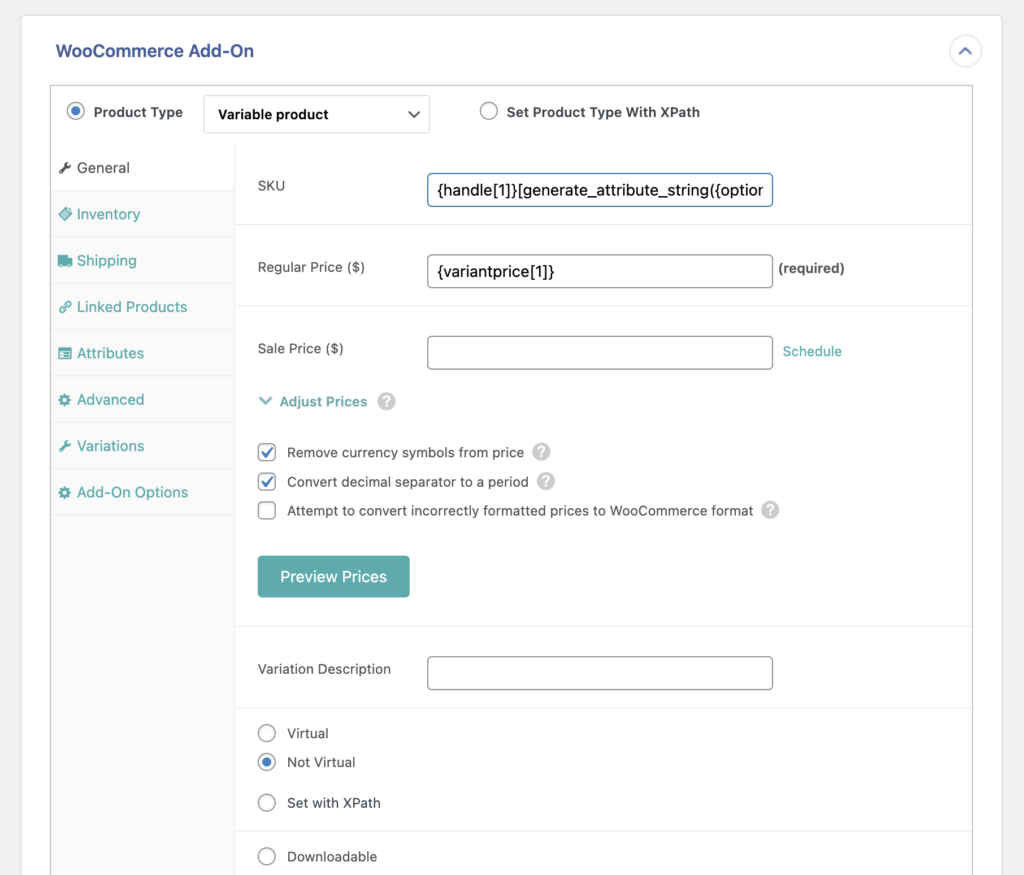Click the tag icon beside Inventory
This screenshot has height=875, width=1024.
[x=66, y=214]
